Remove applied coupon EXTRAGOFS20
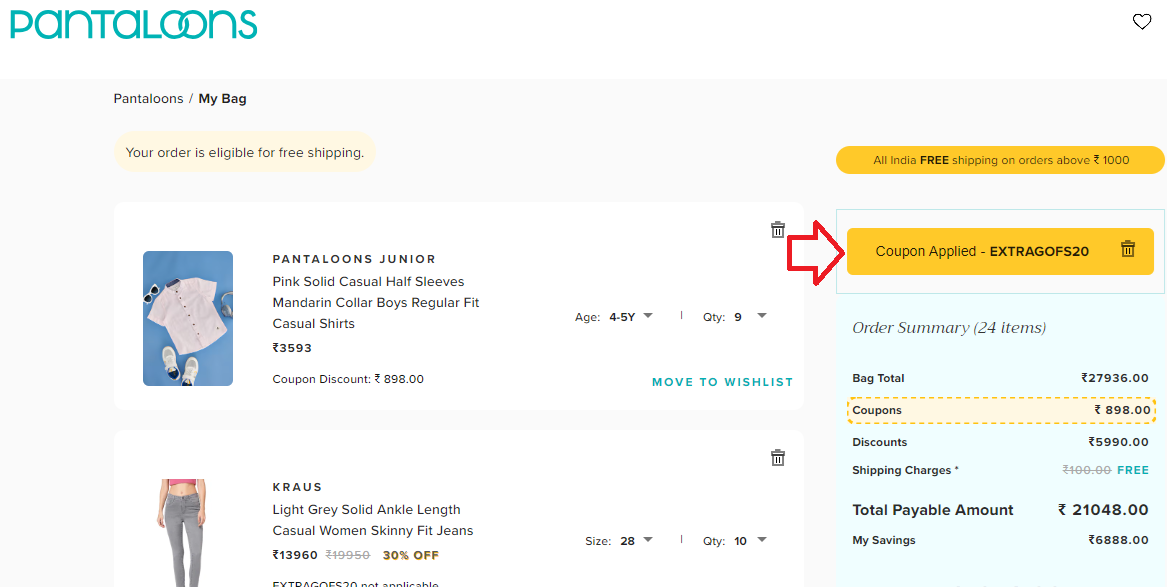Image resolution: width=1167 pixels, height=587 pixels. (x=1128, y=249)
